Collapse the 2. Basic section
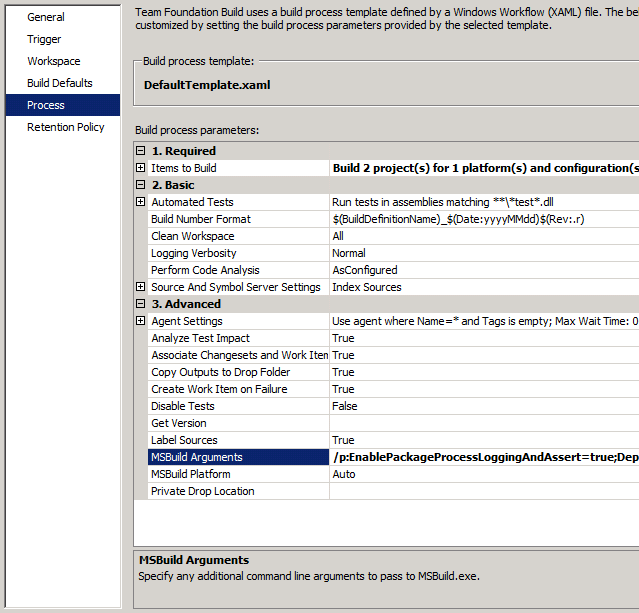Screen dimensions: 639x613 (141, 185)
